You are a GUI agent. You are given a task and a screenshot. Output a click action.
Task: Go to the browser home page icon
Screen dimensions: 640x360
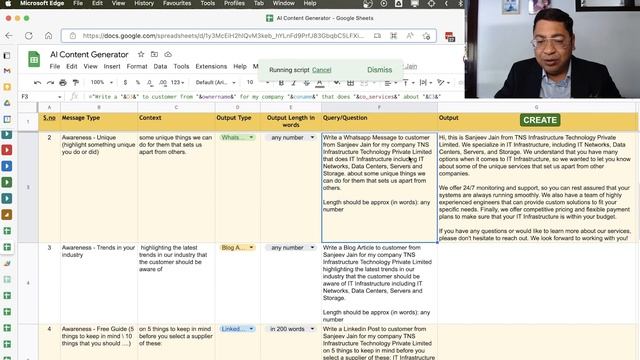point(48,36)
